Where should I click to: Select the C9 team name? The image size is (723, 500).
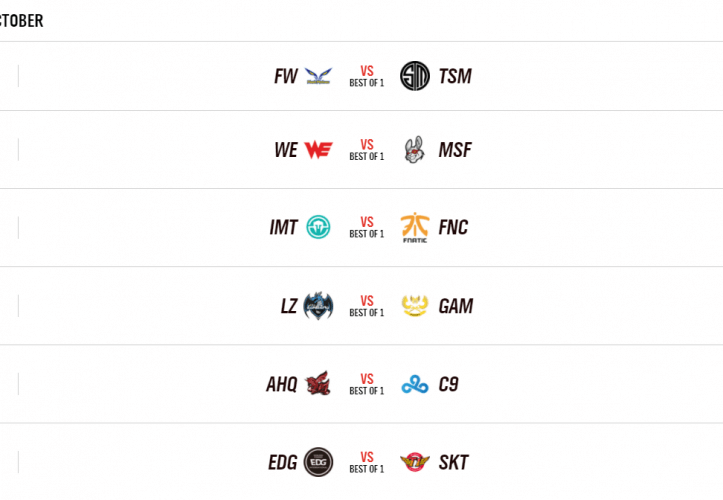pos(448,384)
